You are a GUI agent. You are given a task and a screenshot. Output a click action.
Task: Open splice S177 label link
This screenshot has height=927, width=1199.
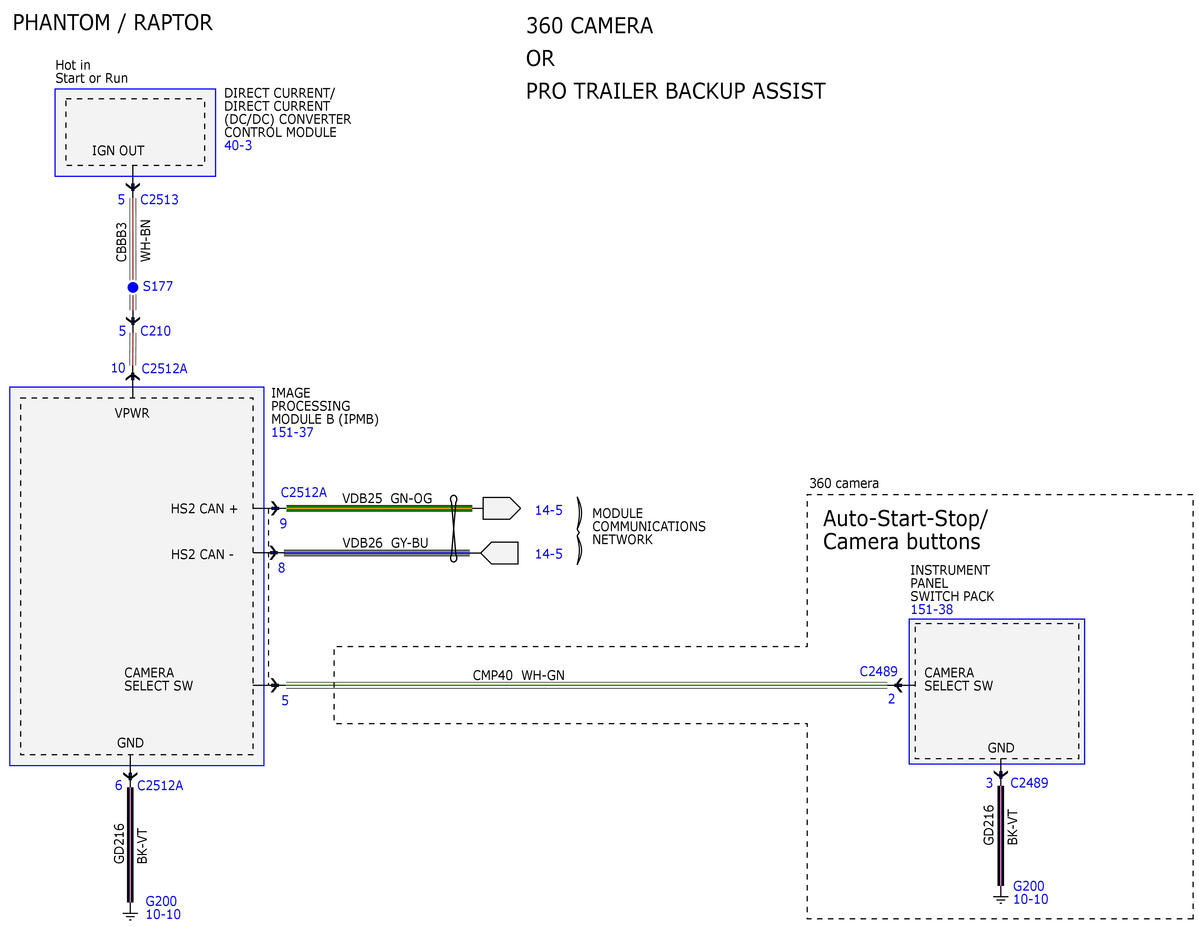(158, 286)
